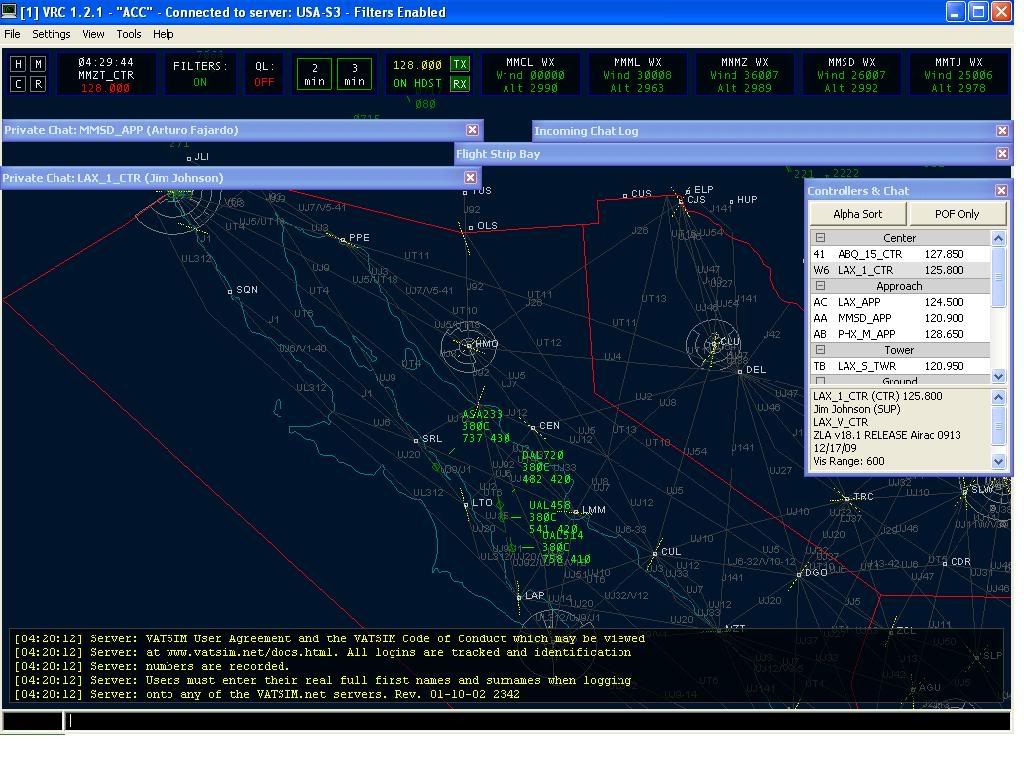Open the Settings menu
Image resolution: width=1024 pixels, height=768 pixels.
51,34
